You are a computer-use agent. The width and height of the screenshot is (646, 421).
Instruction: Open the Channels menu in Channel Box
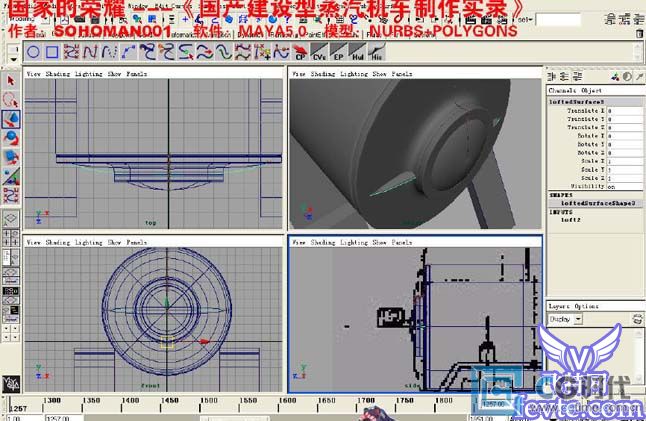(563, 90)
